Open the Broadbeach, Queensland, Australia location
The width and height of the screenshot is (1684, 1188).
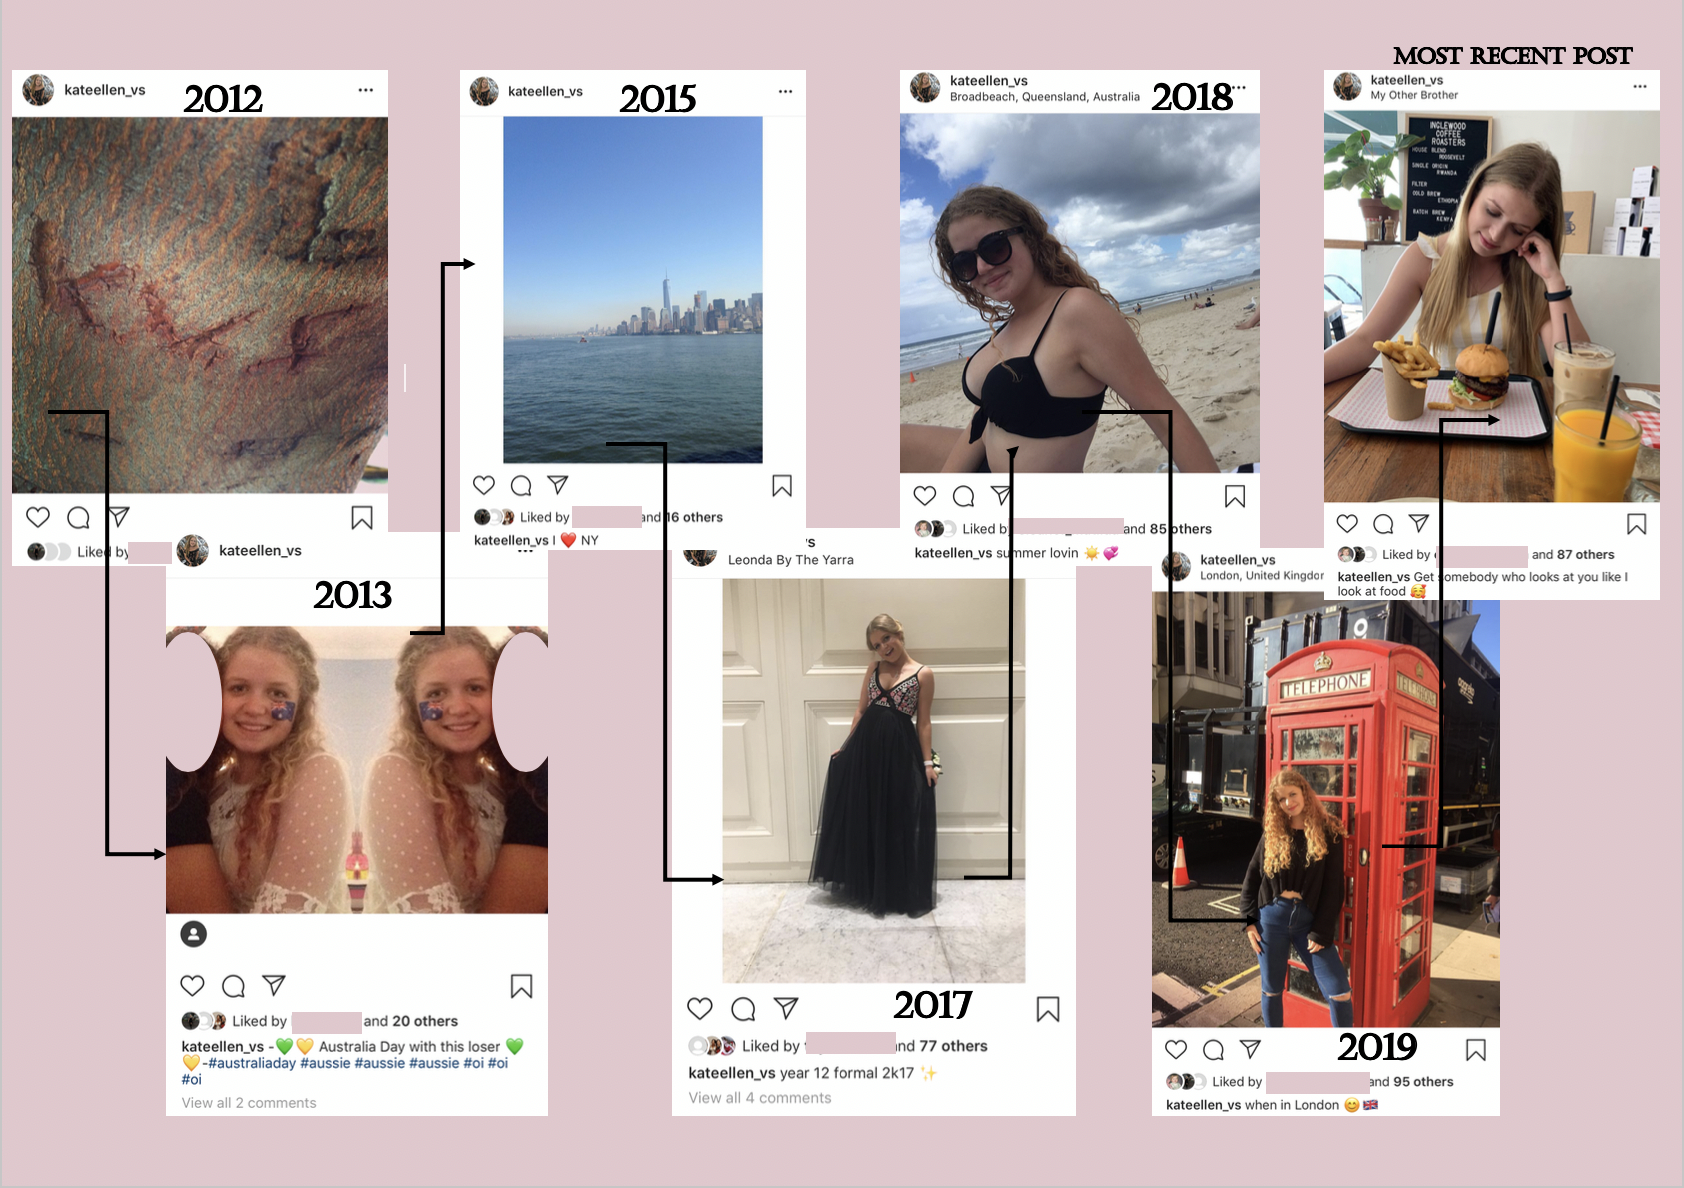[x=1044, y=97]
